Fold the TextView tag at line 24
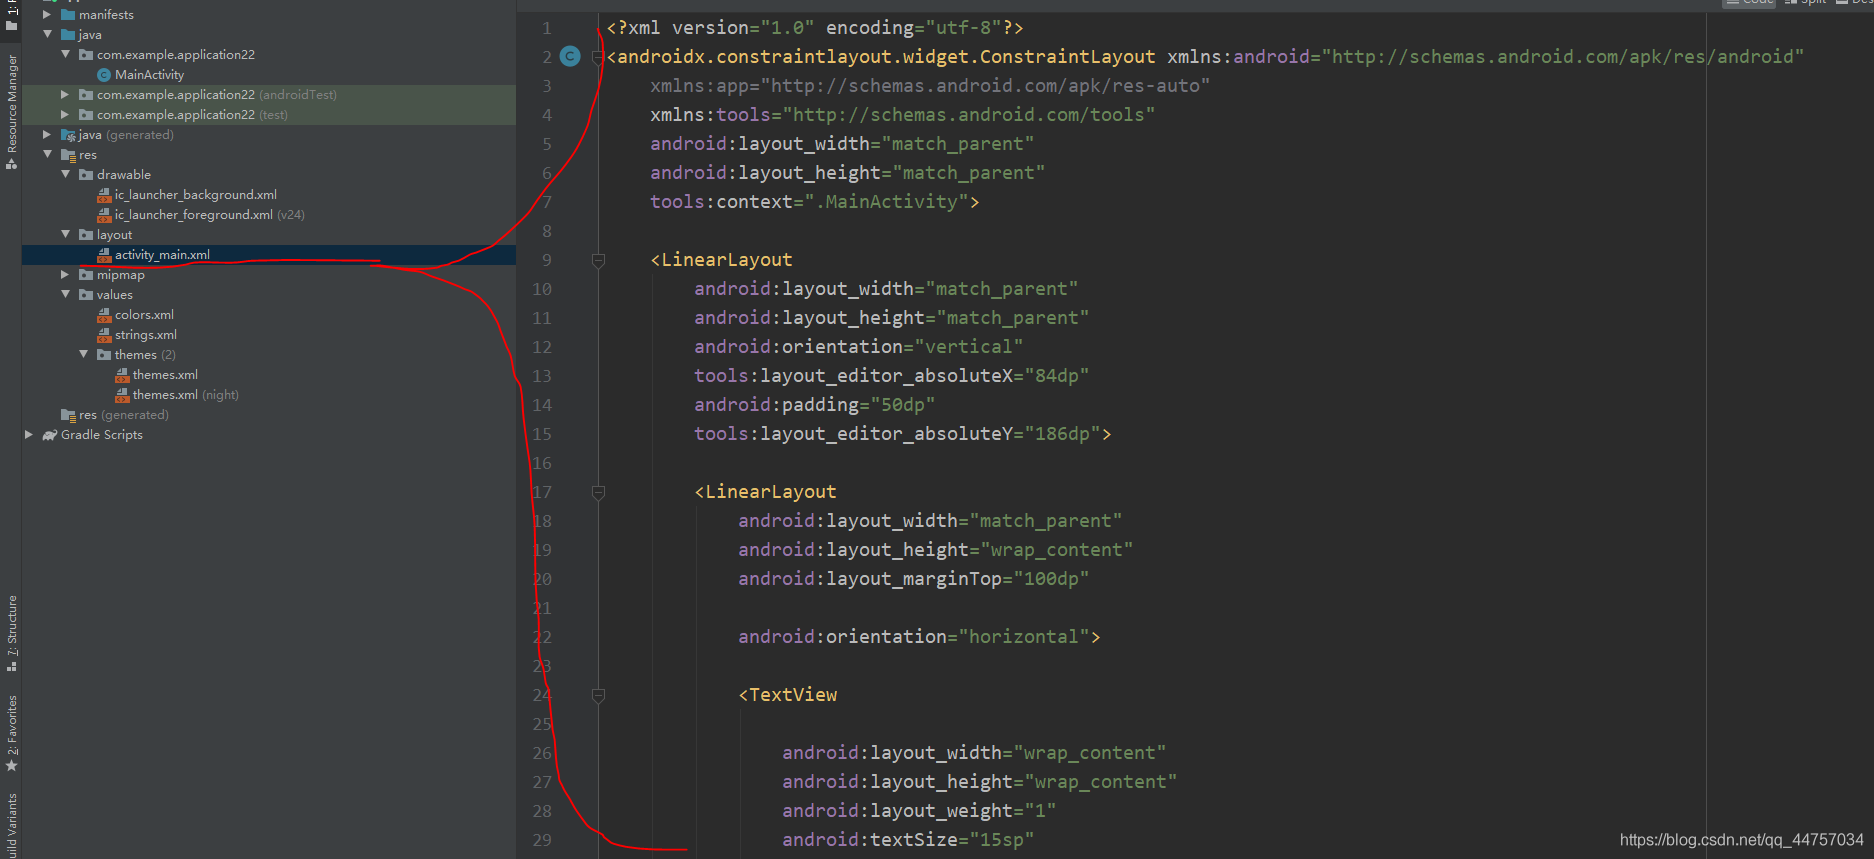Viewport: 1874px width, 859px height. tap(598, 695)
